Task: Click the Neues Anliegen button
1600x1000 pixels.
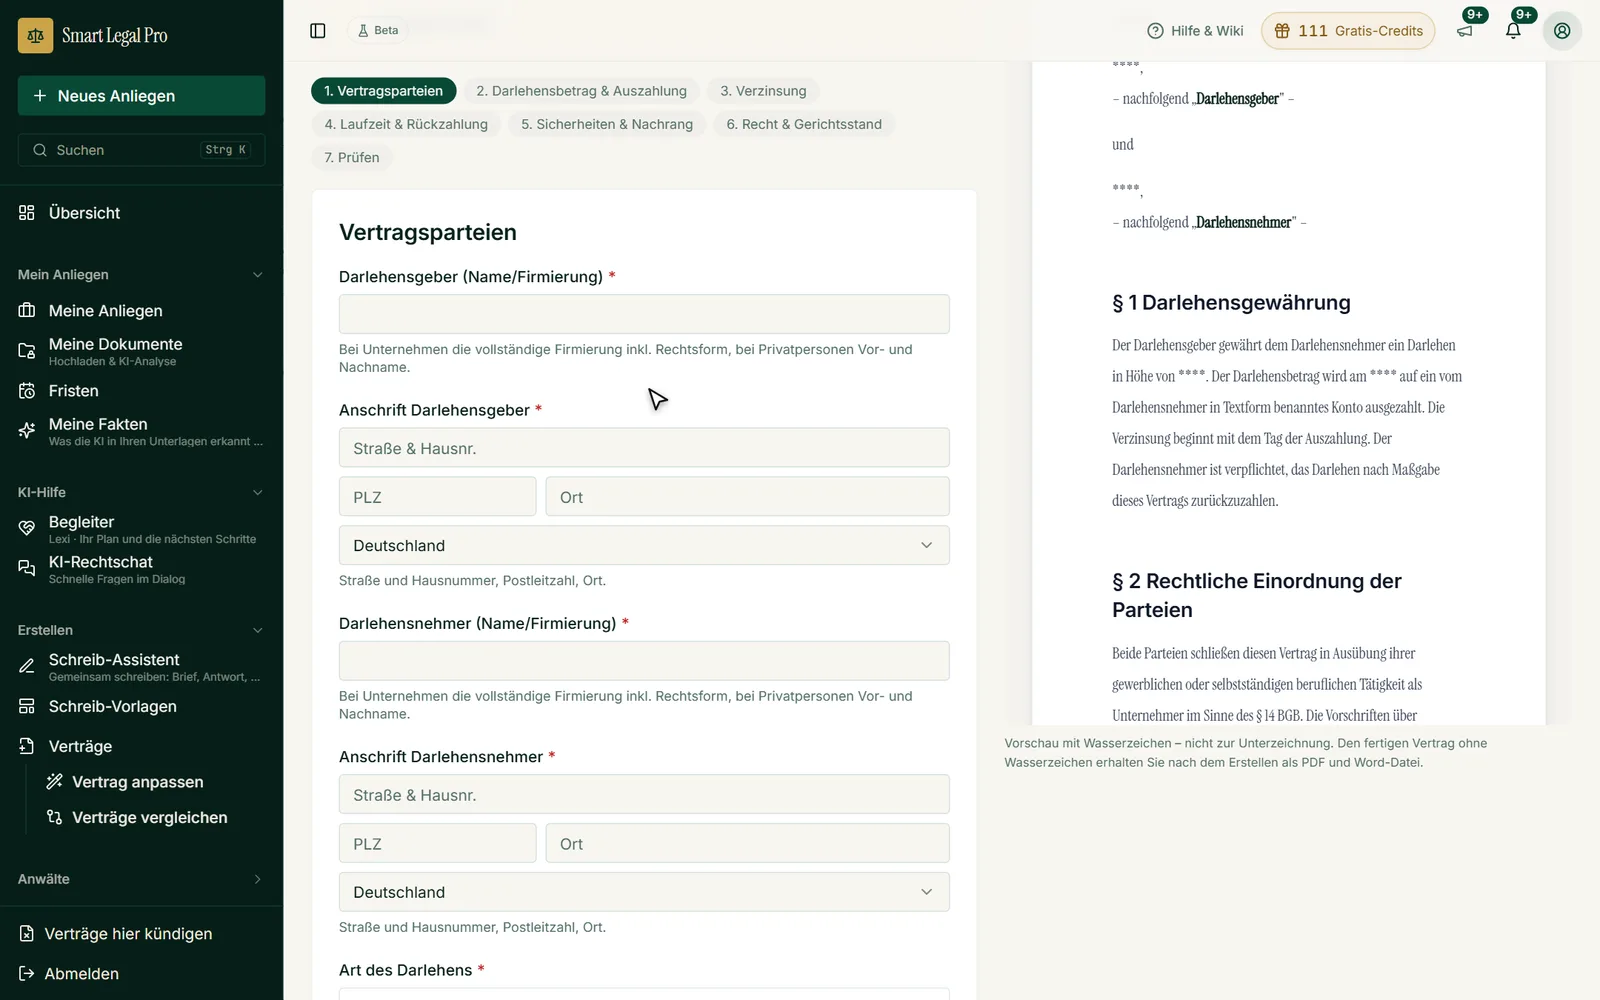Action: (x=141, y=96)
